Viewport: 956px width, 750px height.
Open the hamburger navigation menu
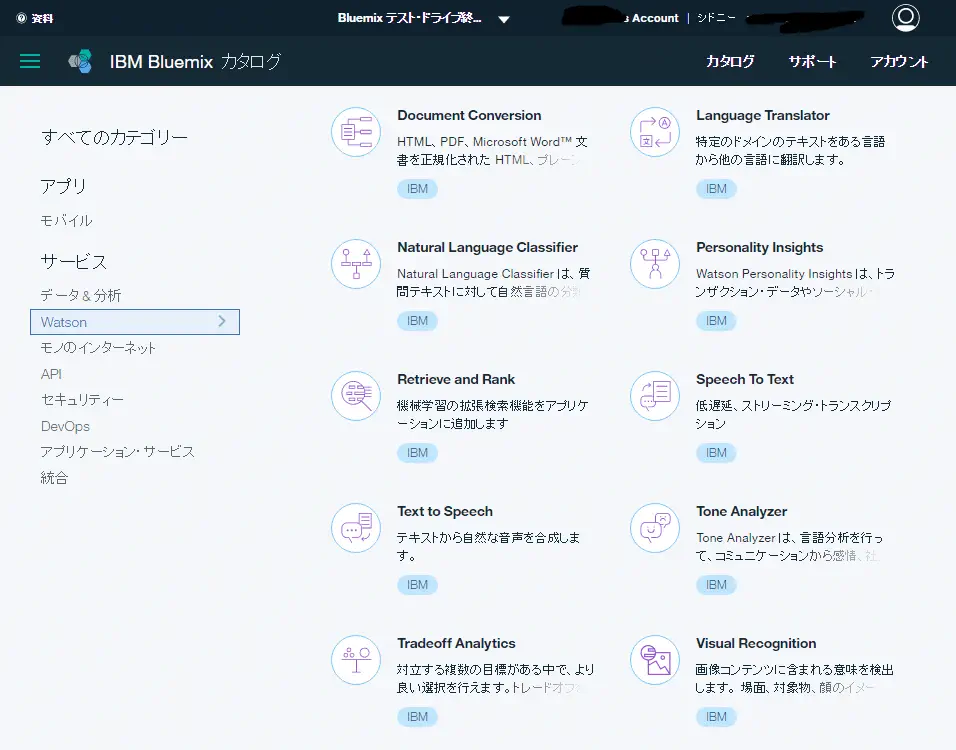coord(30,61)
